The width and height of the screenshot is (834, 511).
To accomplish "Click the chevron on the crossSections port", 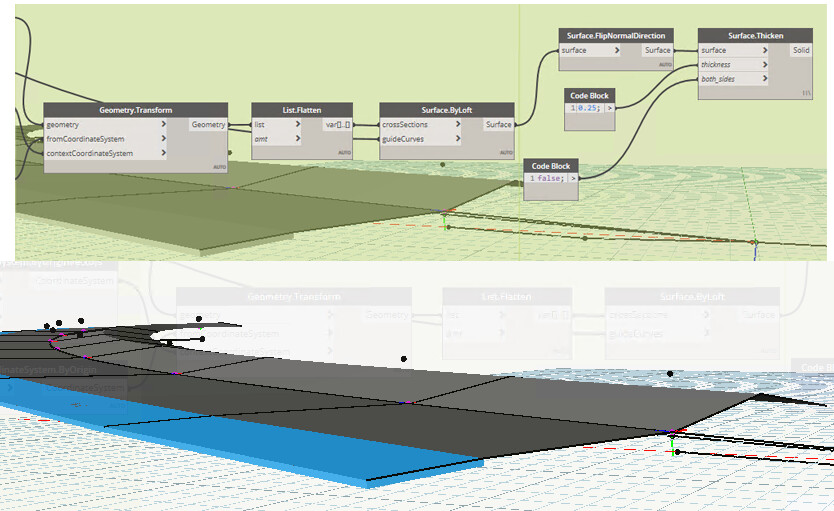I will pos(458,124).
